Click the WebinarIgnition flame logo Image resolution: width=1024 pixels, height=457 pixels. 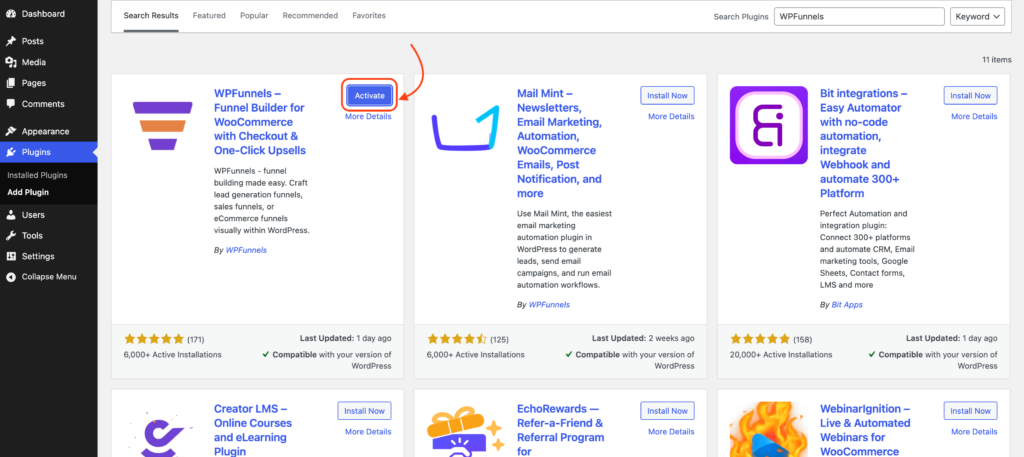[769, 430]
